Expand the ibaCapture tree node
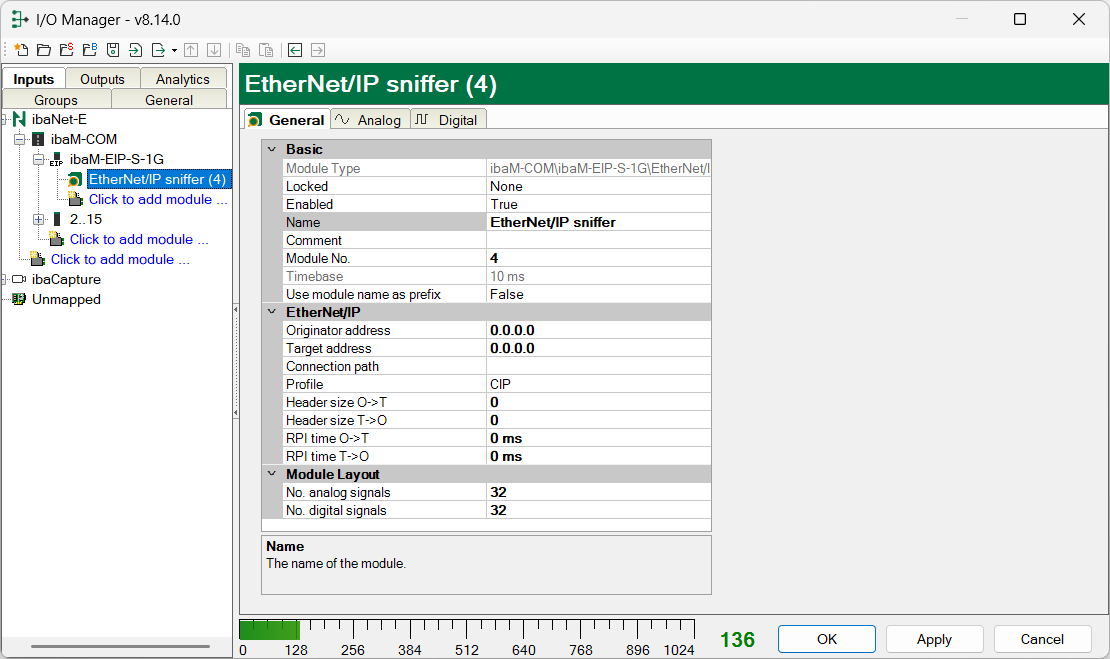 point(4,280)
